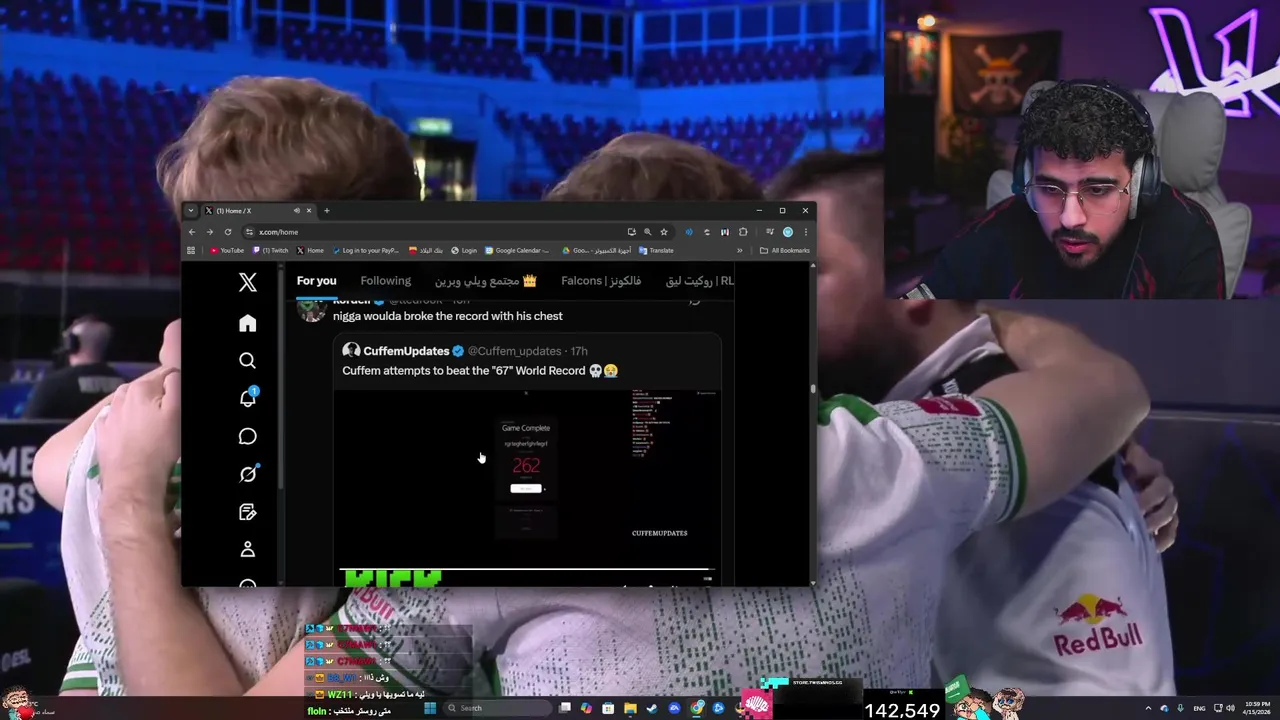Open the @Cuffem_updates handle

click(x=515, y=351)
